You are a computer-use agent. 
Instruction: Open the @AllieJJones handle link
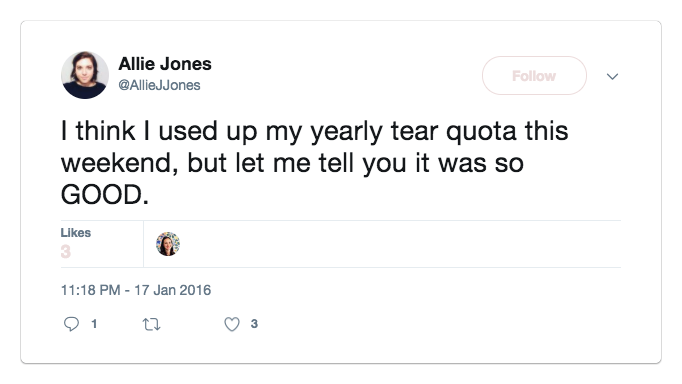159,85
